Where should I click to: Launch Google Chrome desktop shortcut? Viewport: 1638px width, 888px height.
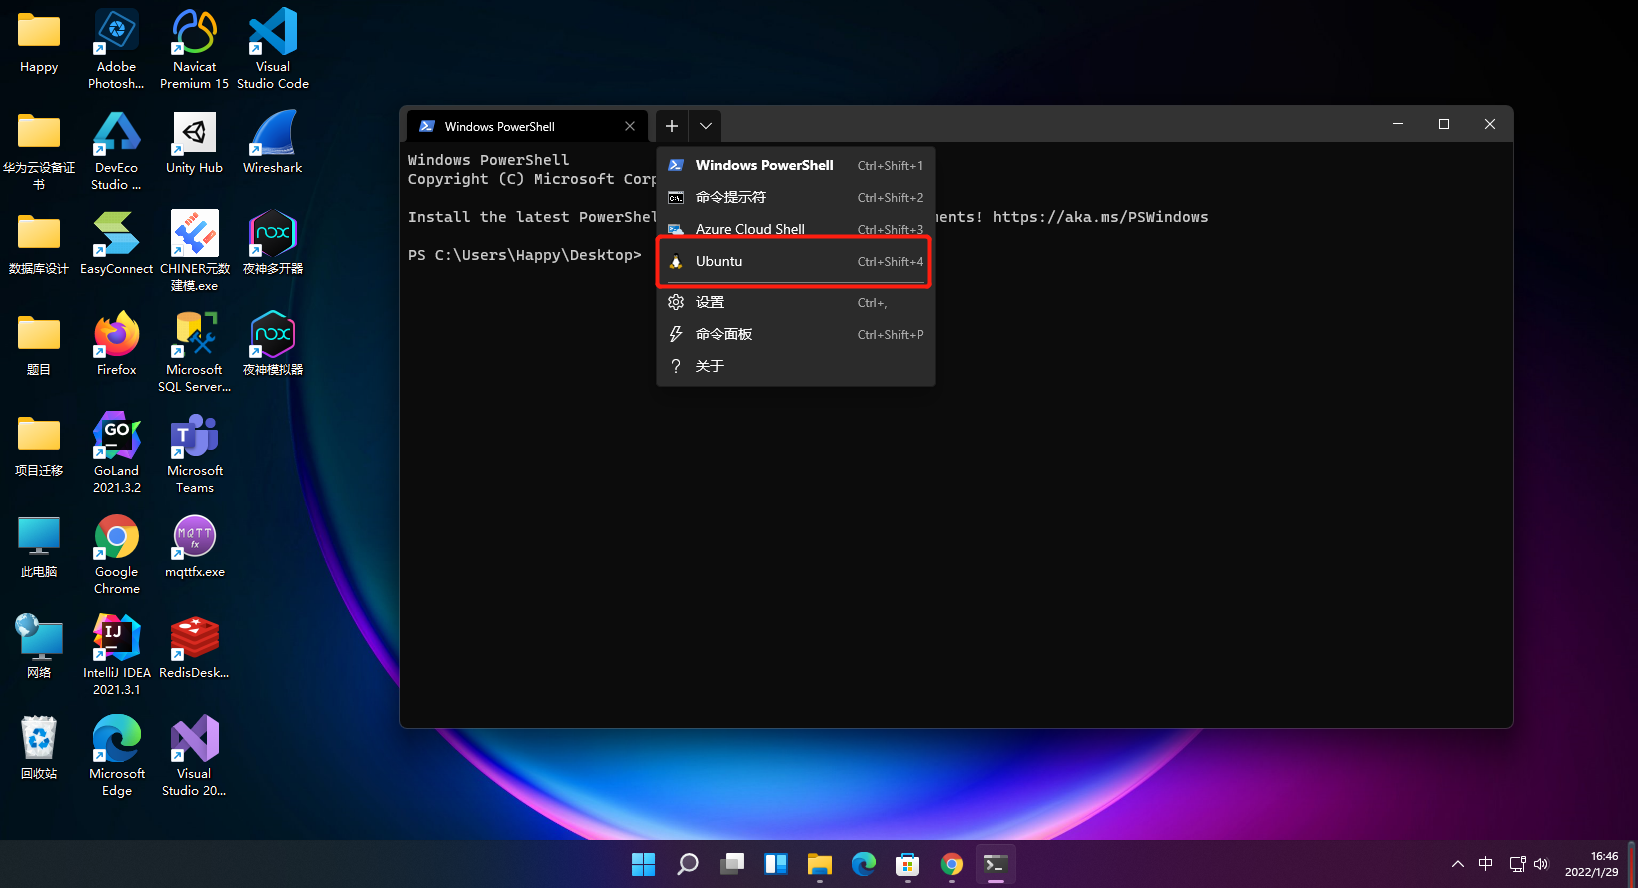(116, 554)
